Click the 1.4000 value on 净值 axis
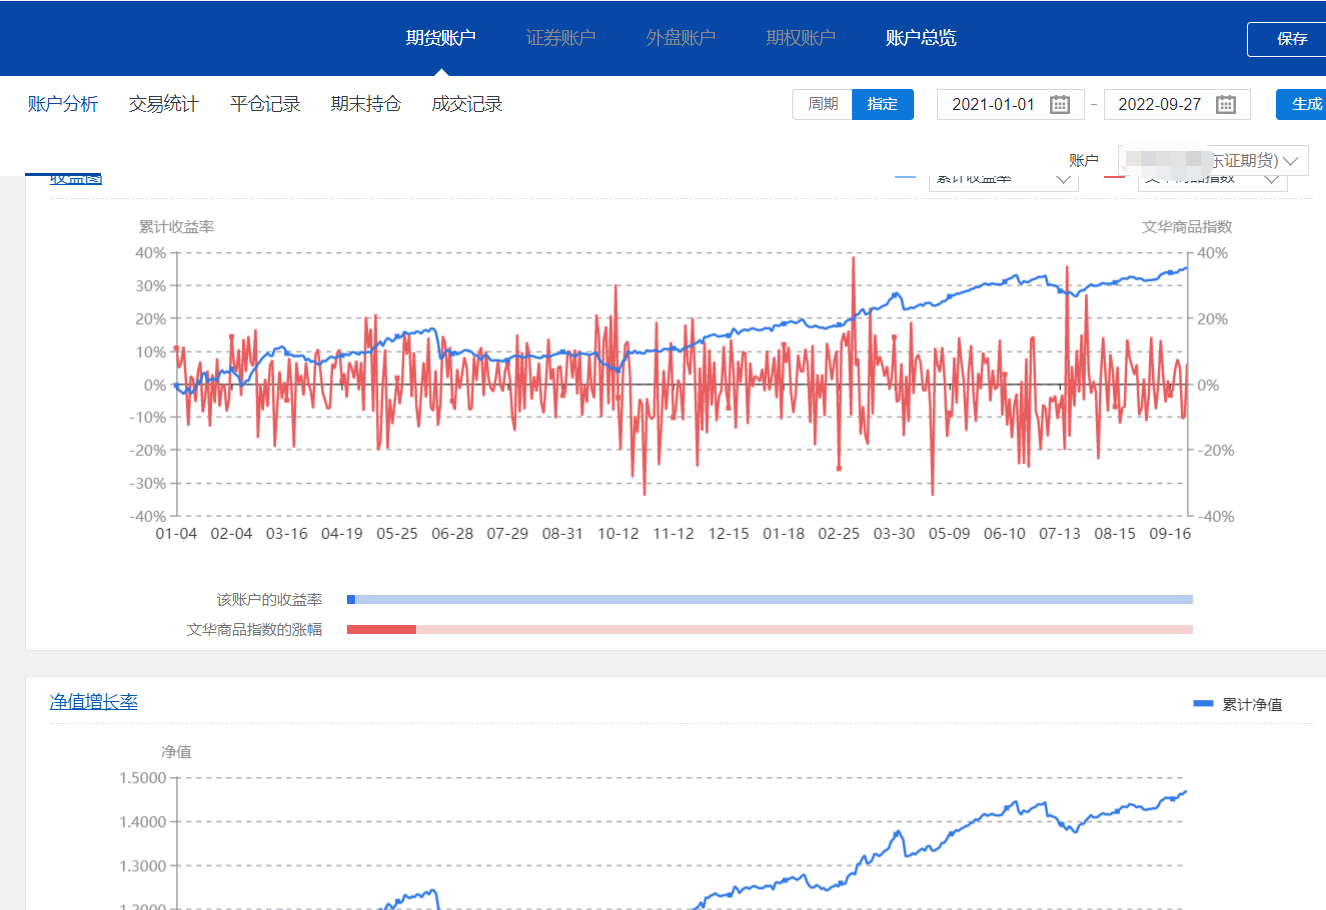The height and width of the screenshot is (910, 1326). (x=143, y=822)
